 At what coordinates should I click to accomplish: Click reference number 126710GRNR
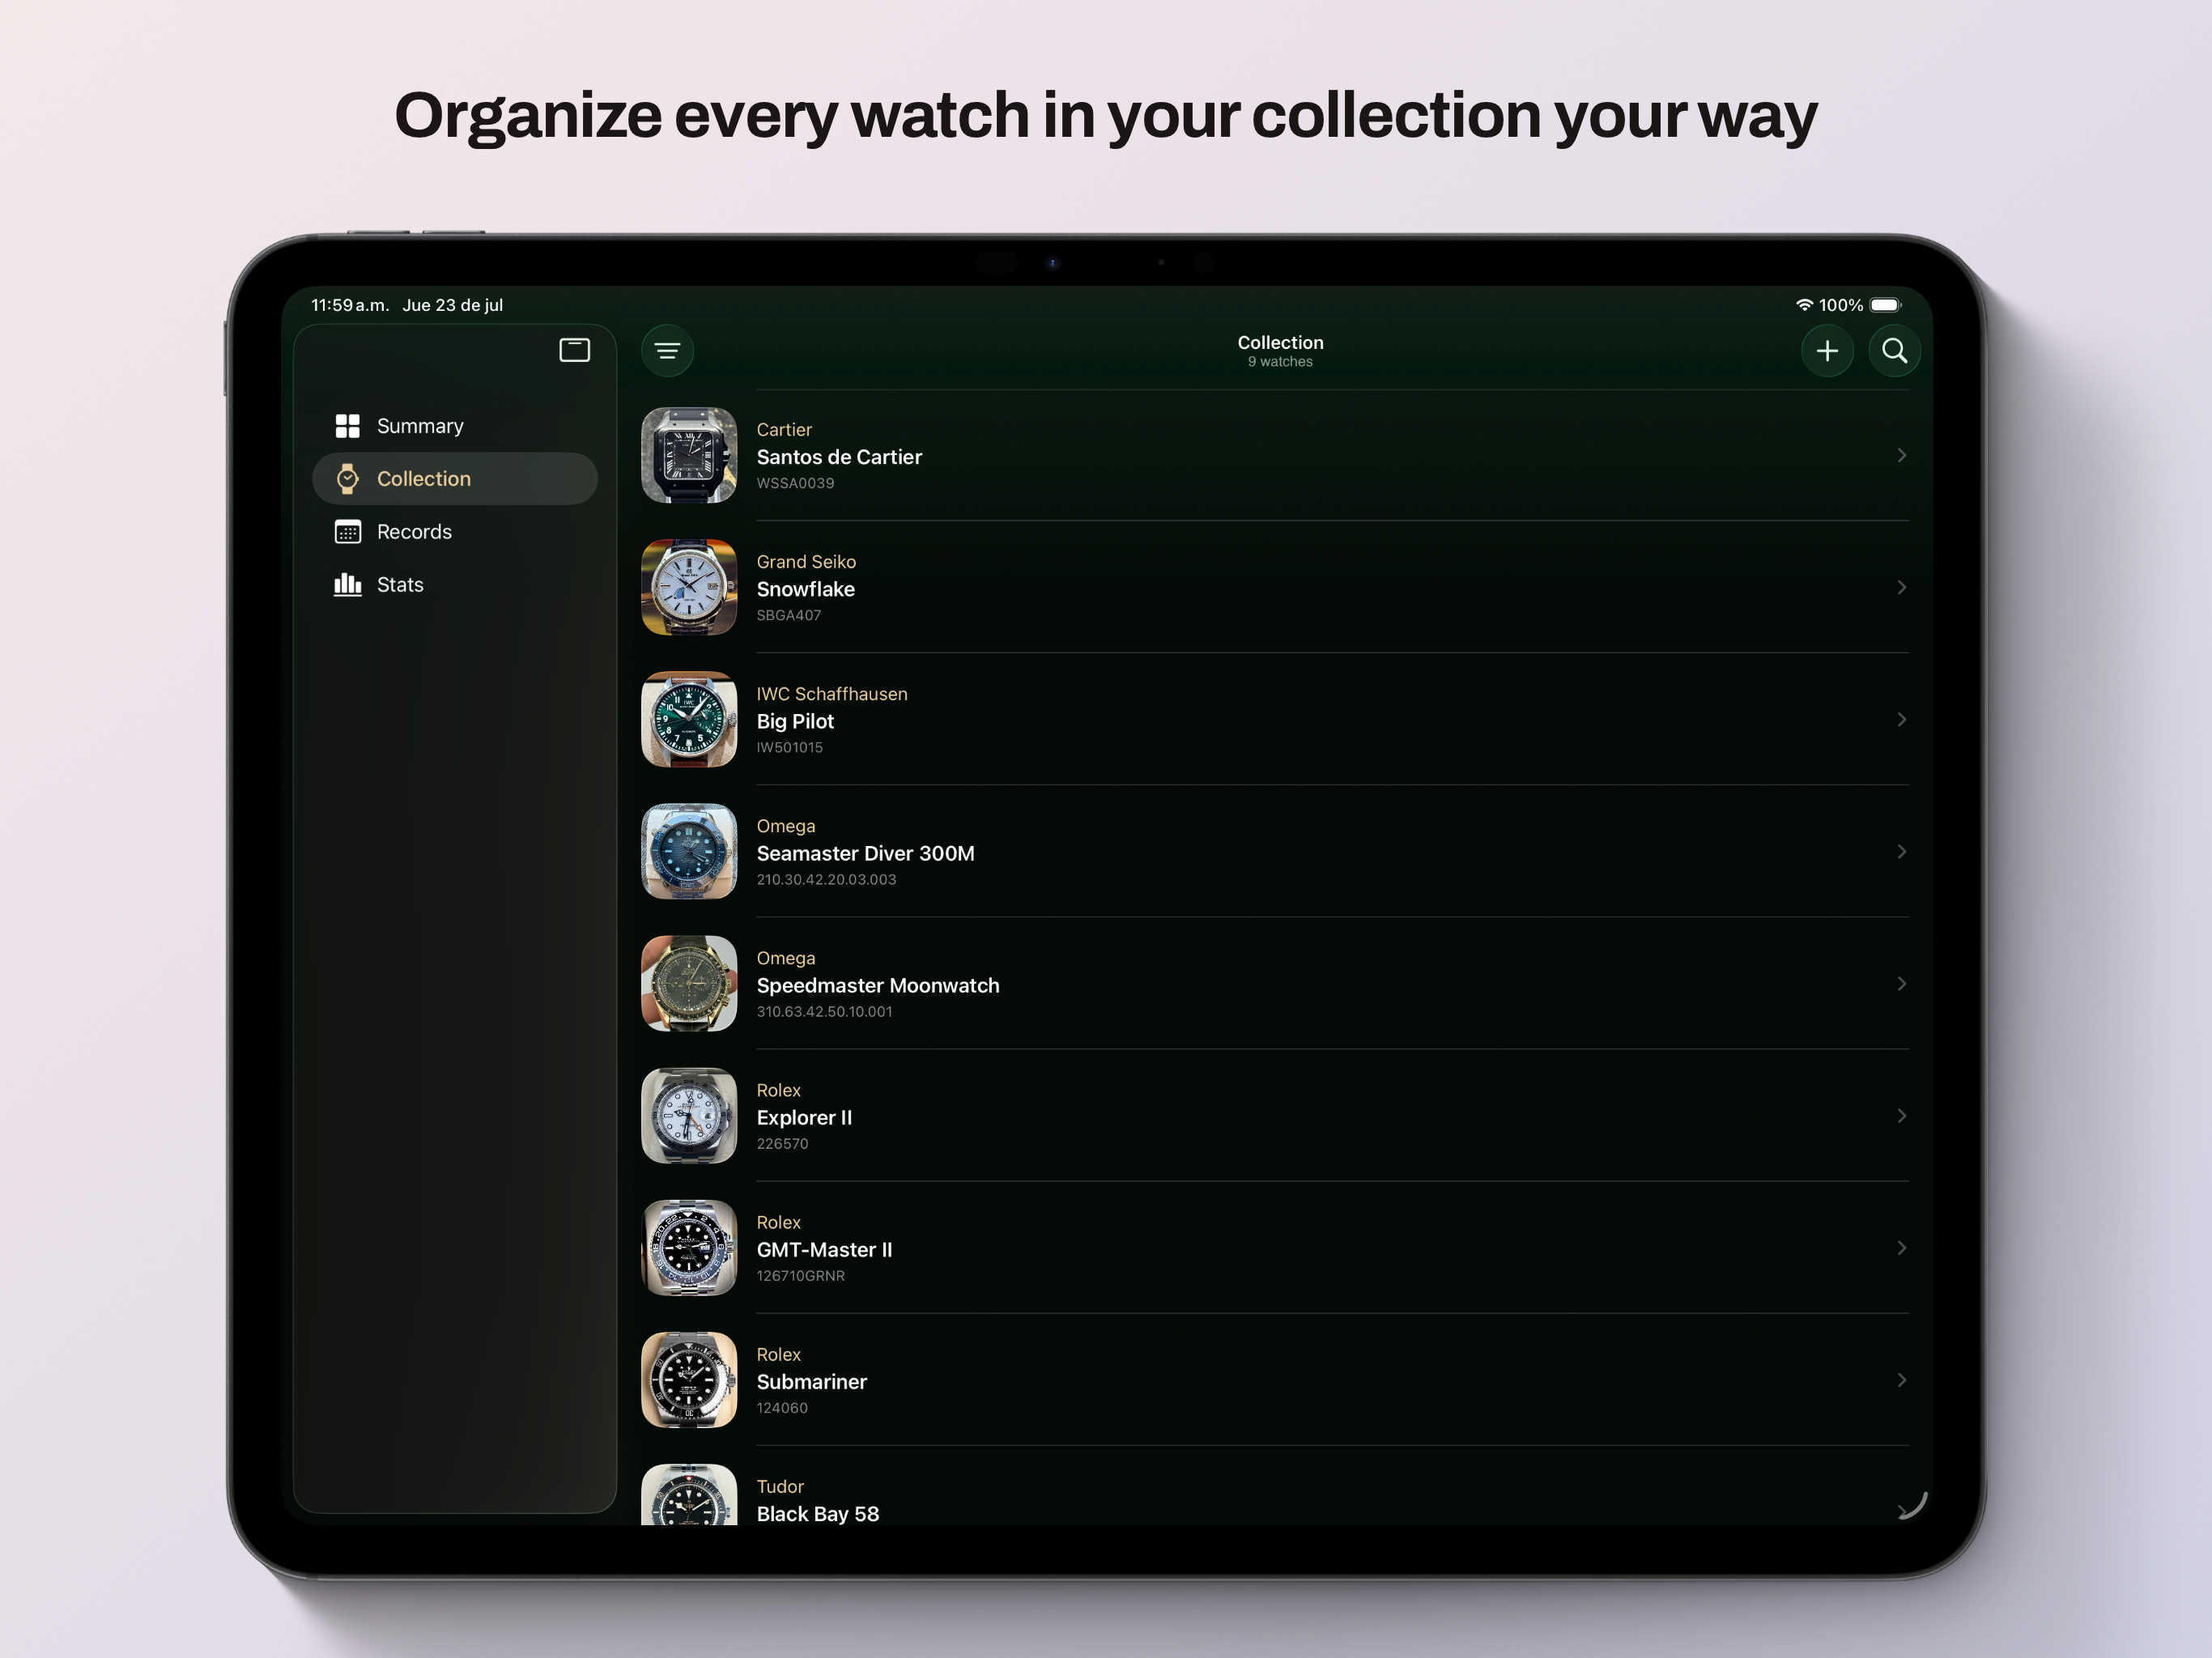click(801, 1275)
